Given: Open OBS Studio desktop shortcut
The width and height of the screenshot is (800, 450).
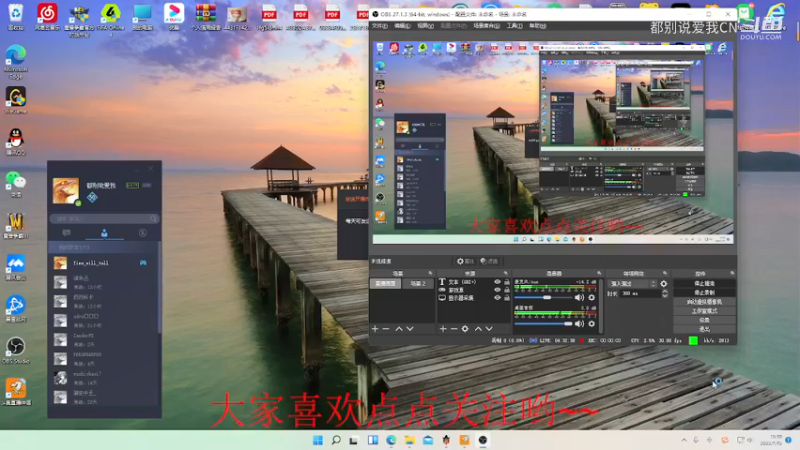Looking at the screenshot, I should point(16,350).
